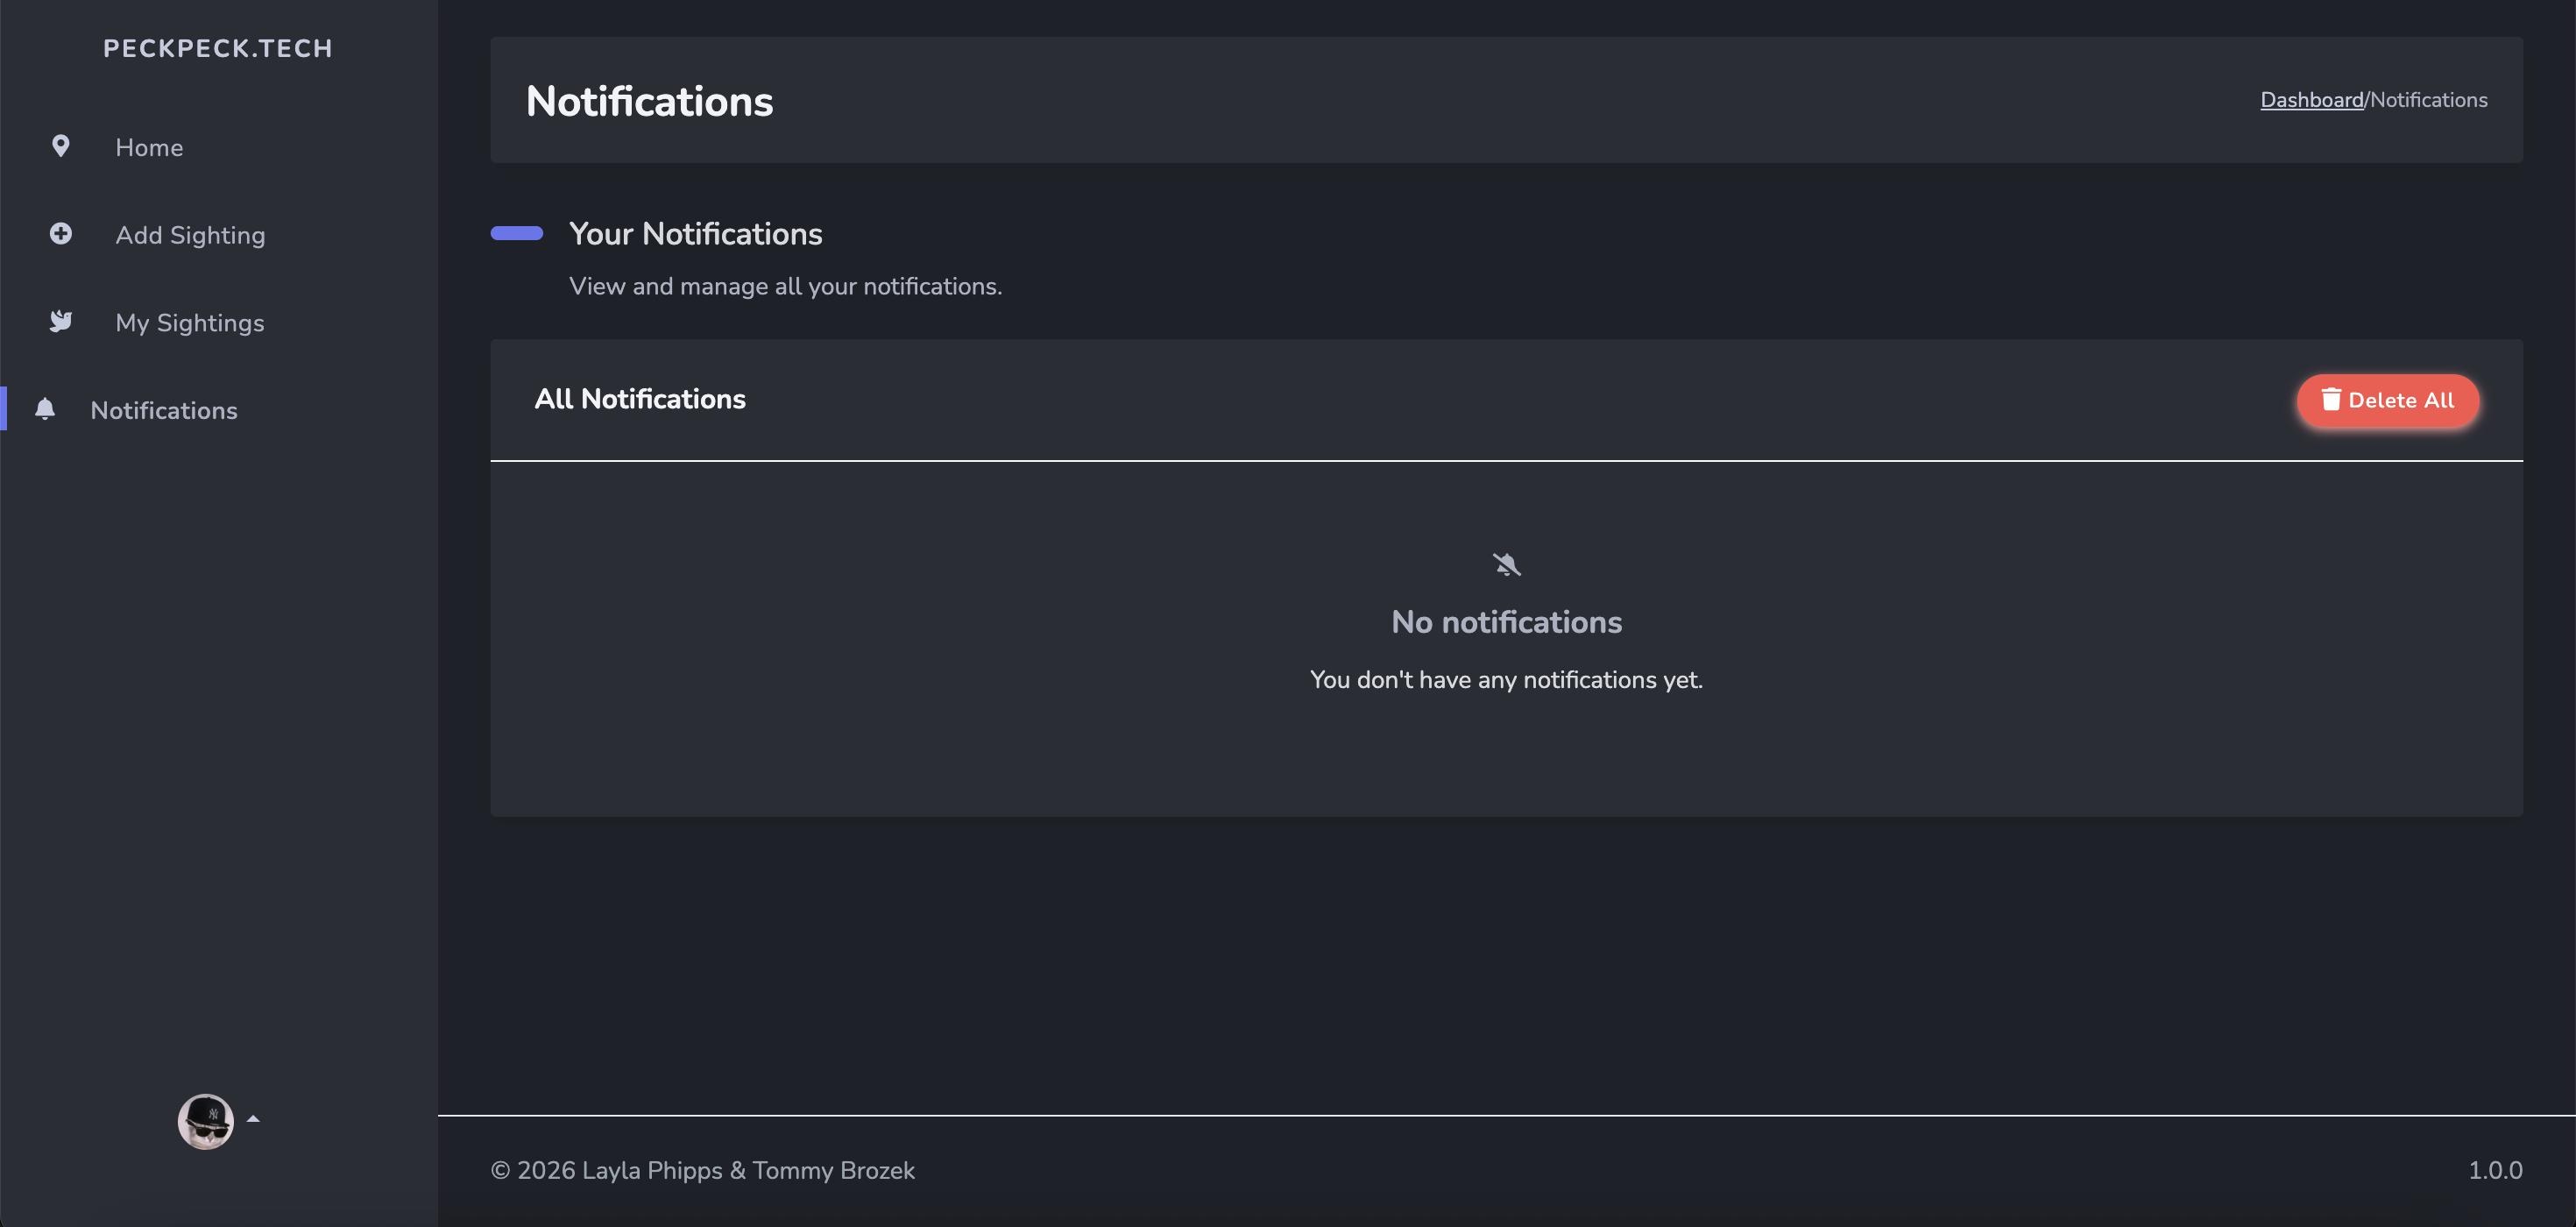2576x1227 pixels.
Task: Click the My Sightings bird icon
Action: (x=60, y=321)
